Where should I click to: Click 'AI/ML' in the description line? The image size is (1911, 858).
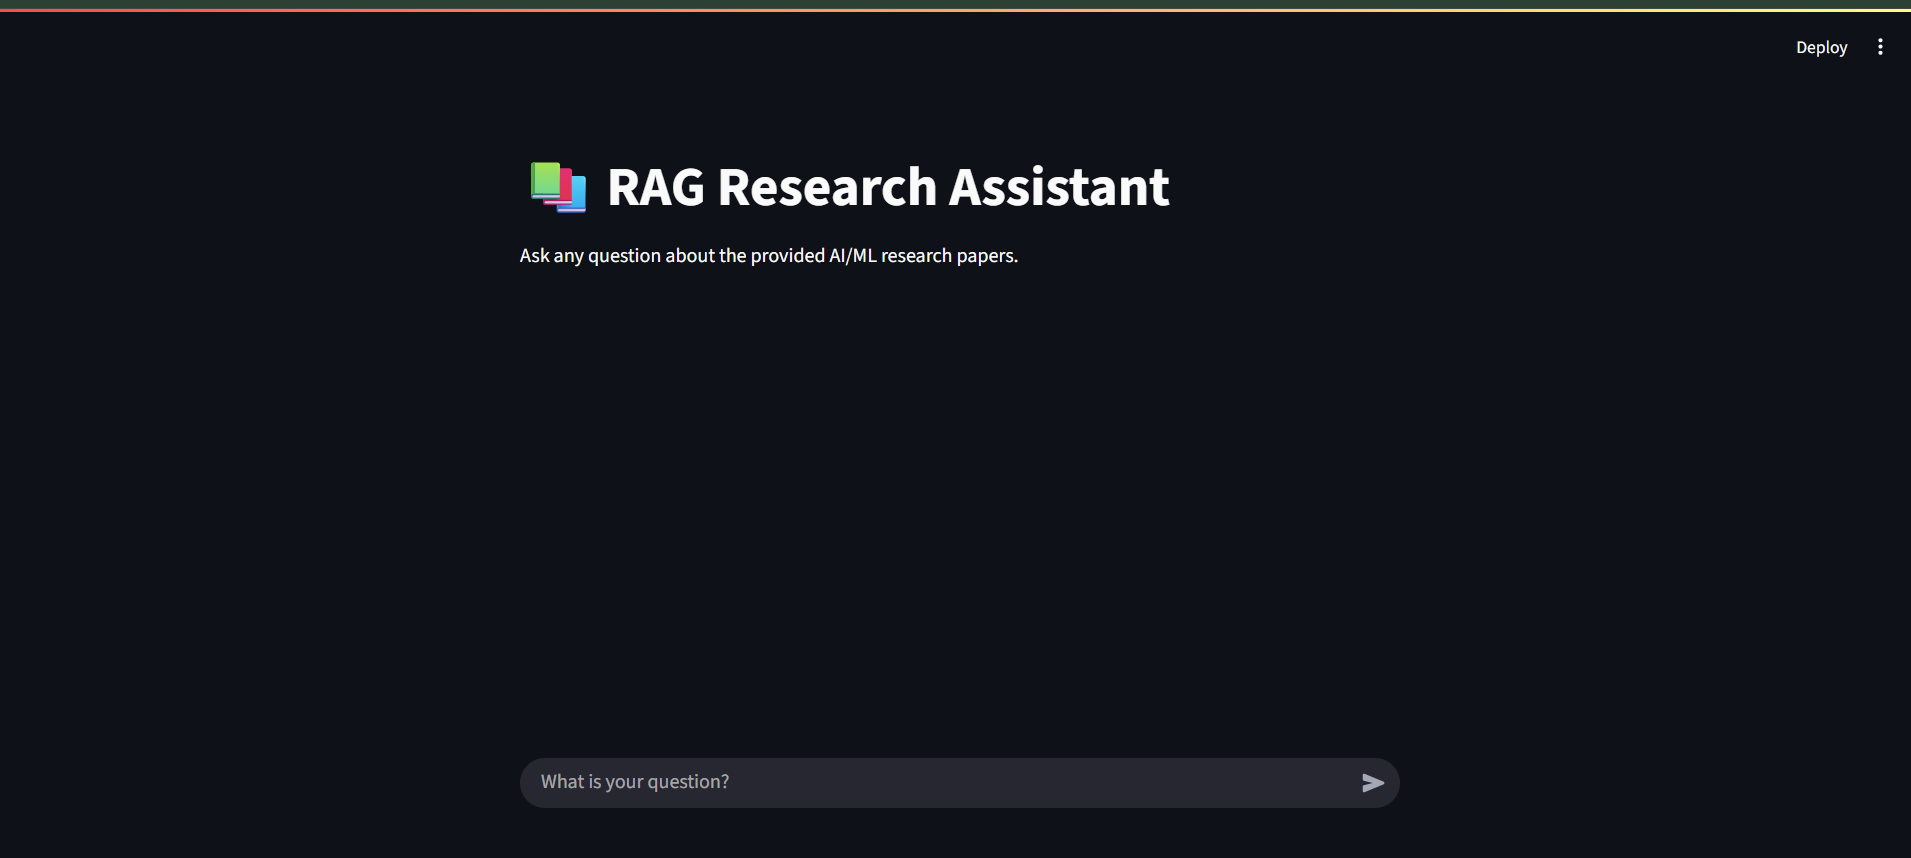(852, 256)
